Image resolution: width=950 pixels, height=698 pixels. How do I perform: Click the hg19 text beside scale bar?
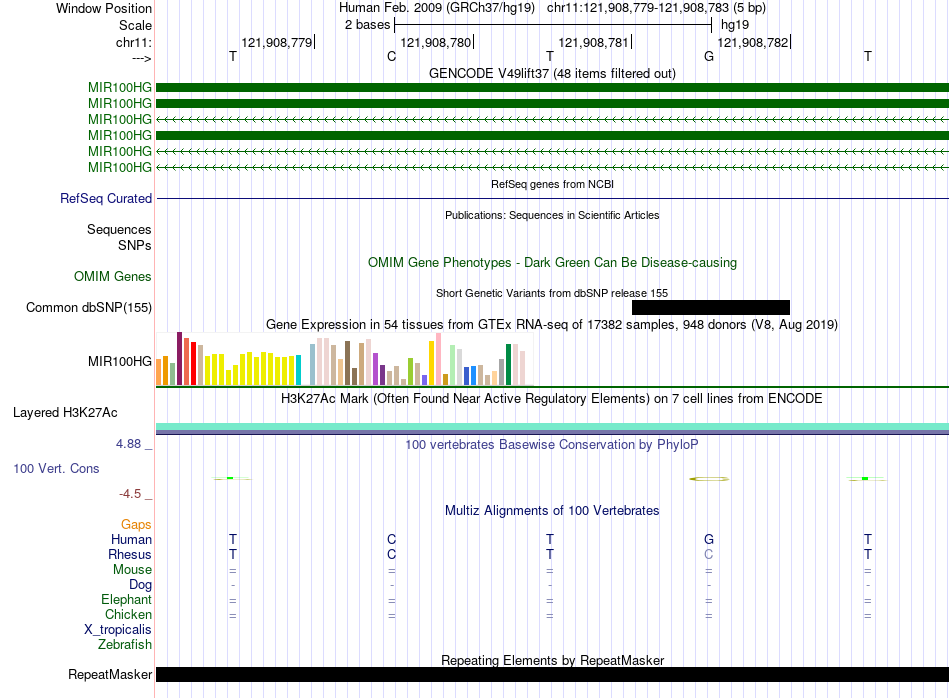point(734,25)
